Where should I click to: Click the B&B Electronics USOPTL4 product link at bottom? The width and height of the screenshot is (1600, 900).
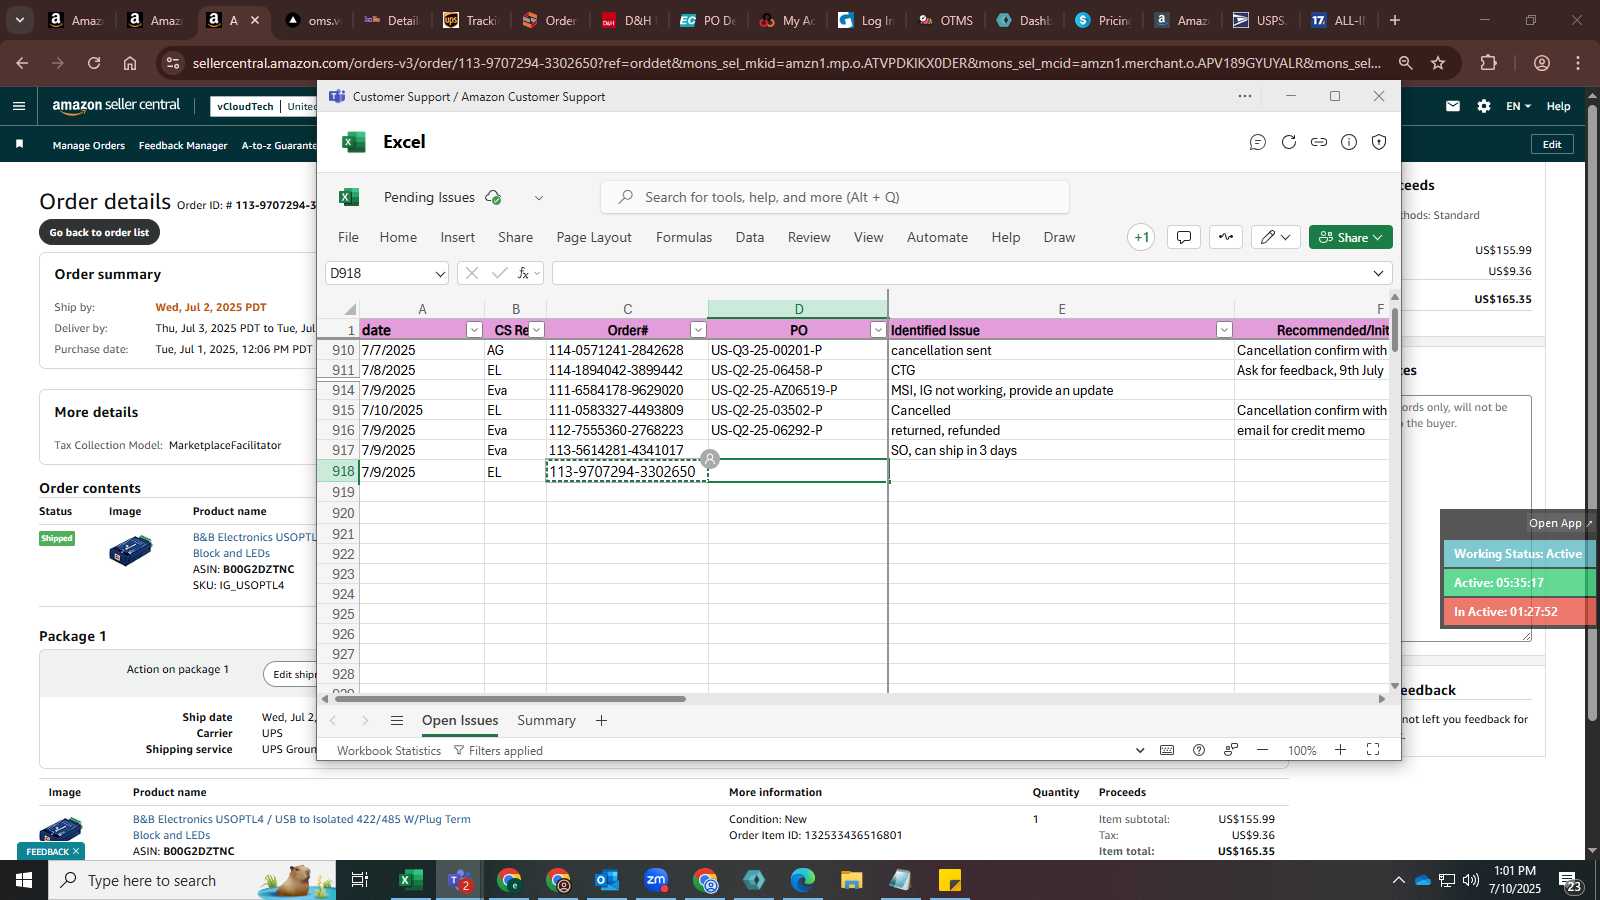tap(301, 827)
